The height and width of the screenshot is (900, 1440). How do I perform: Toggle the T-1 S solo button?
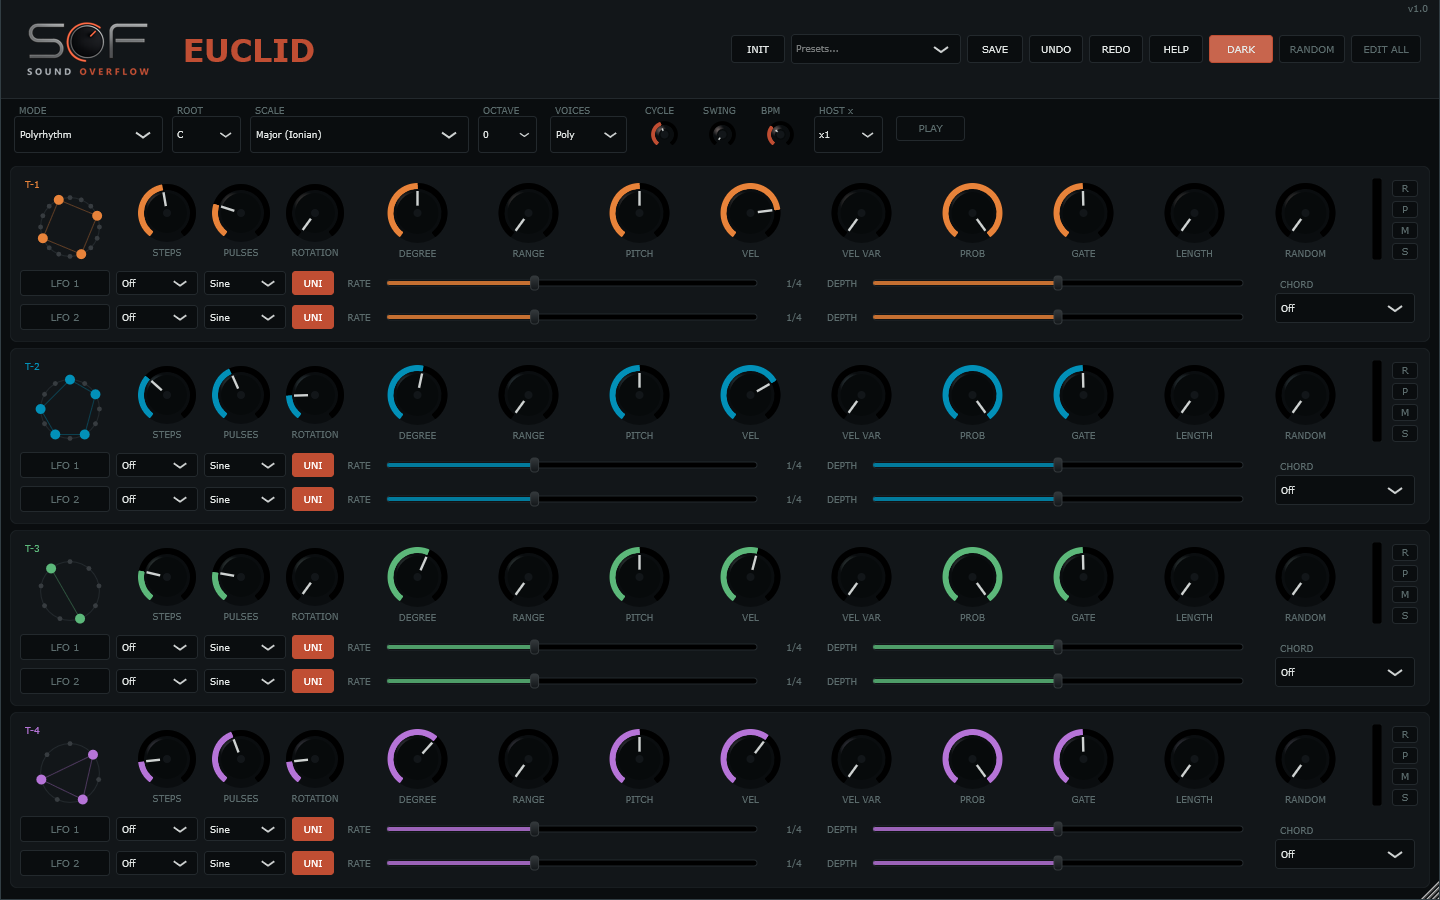1405,251
